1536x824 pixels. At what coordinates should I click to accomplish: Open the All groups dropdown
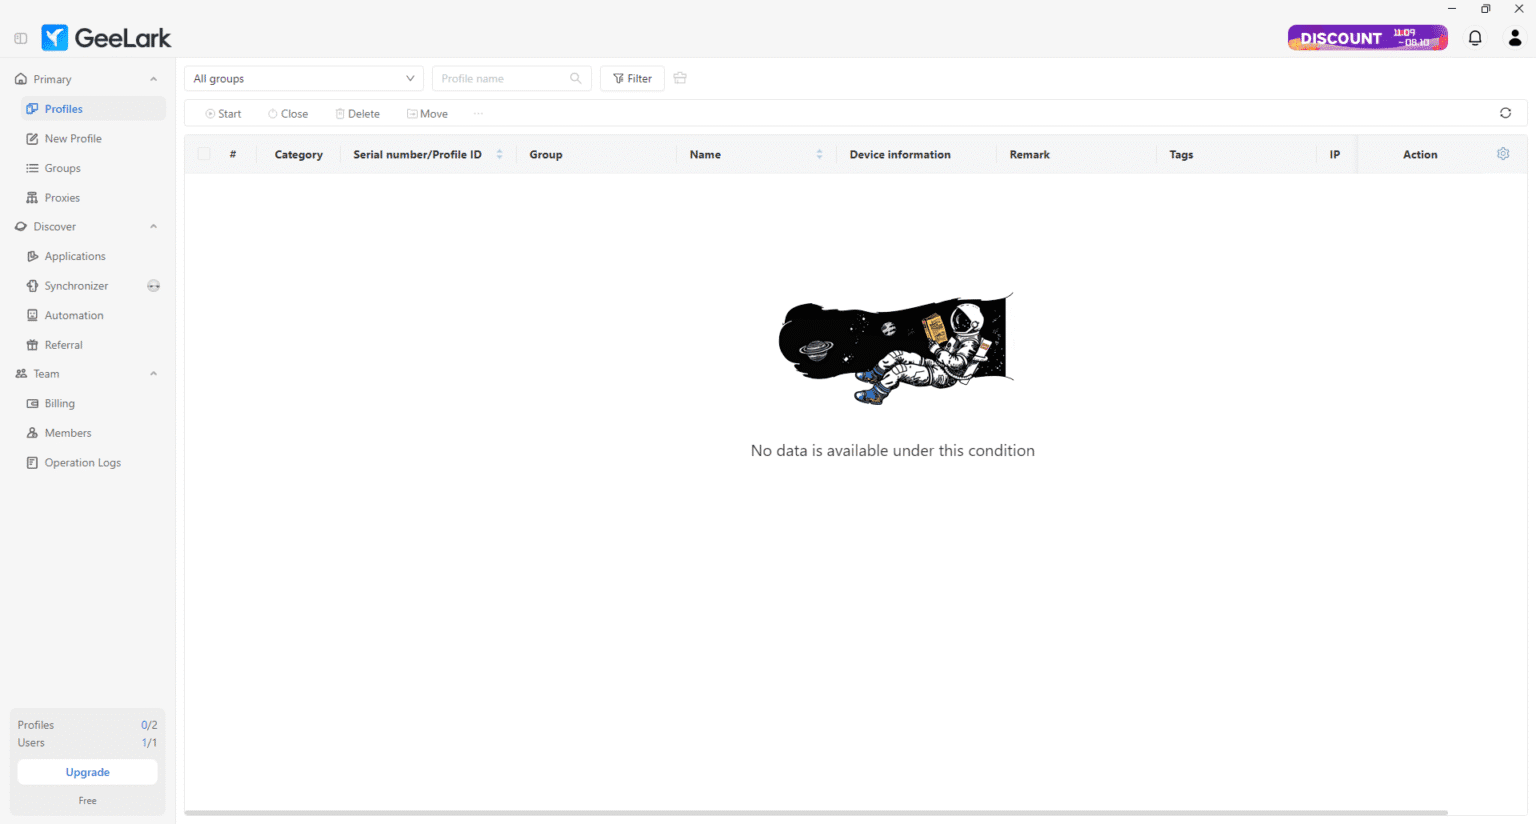[x=304, y=78]
